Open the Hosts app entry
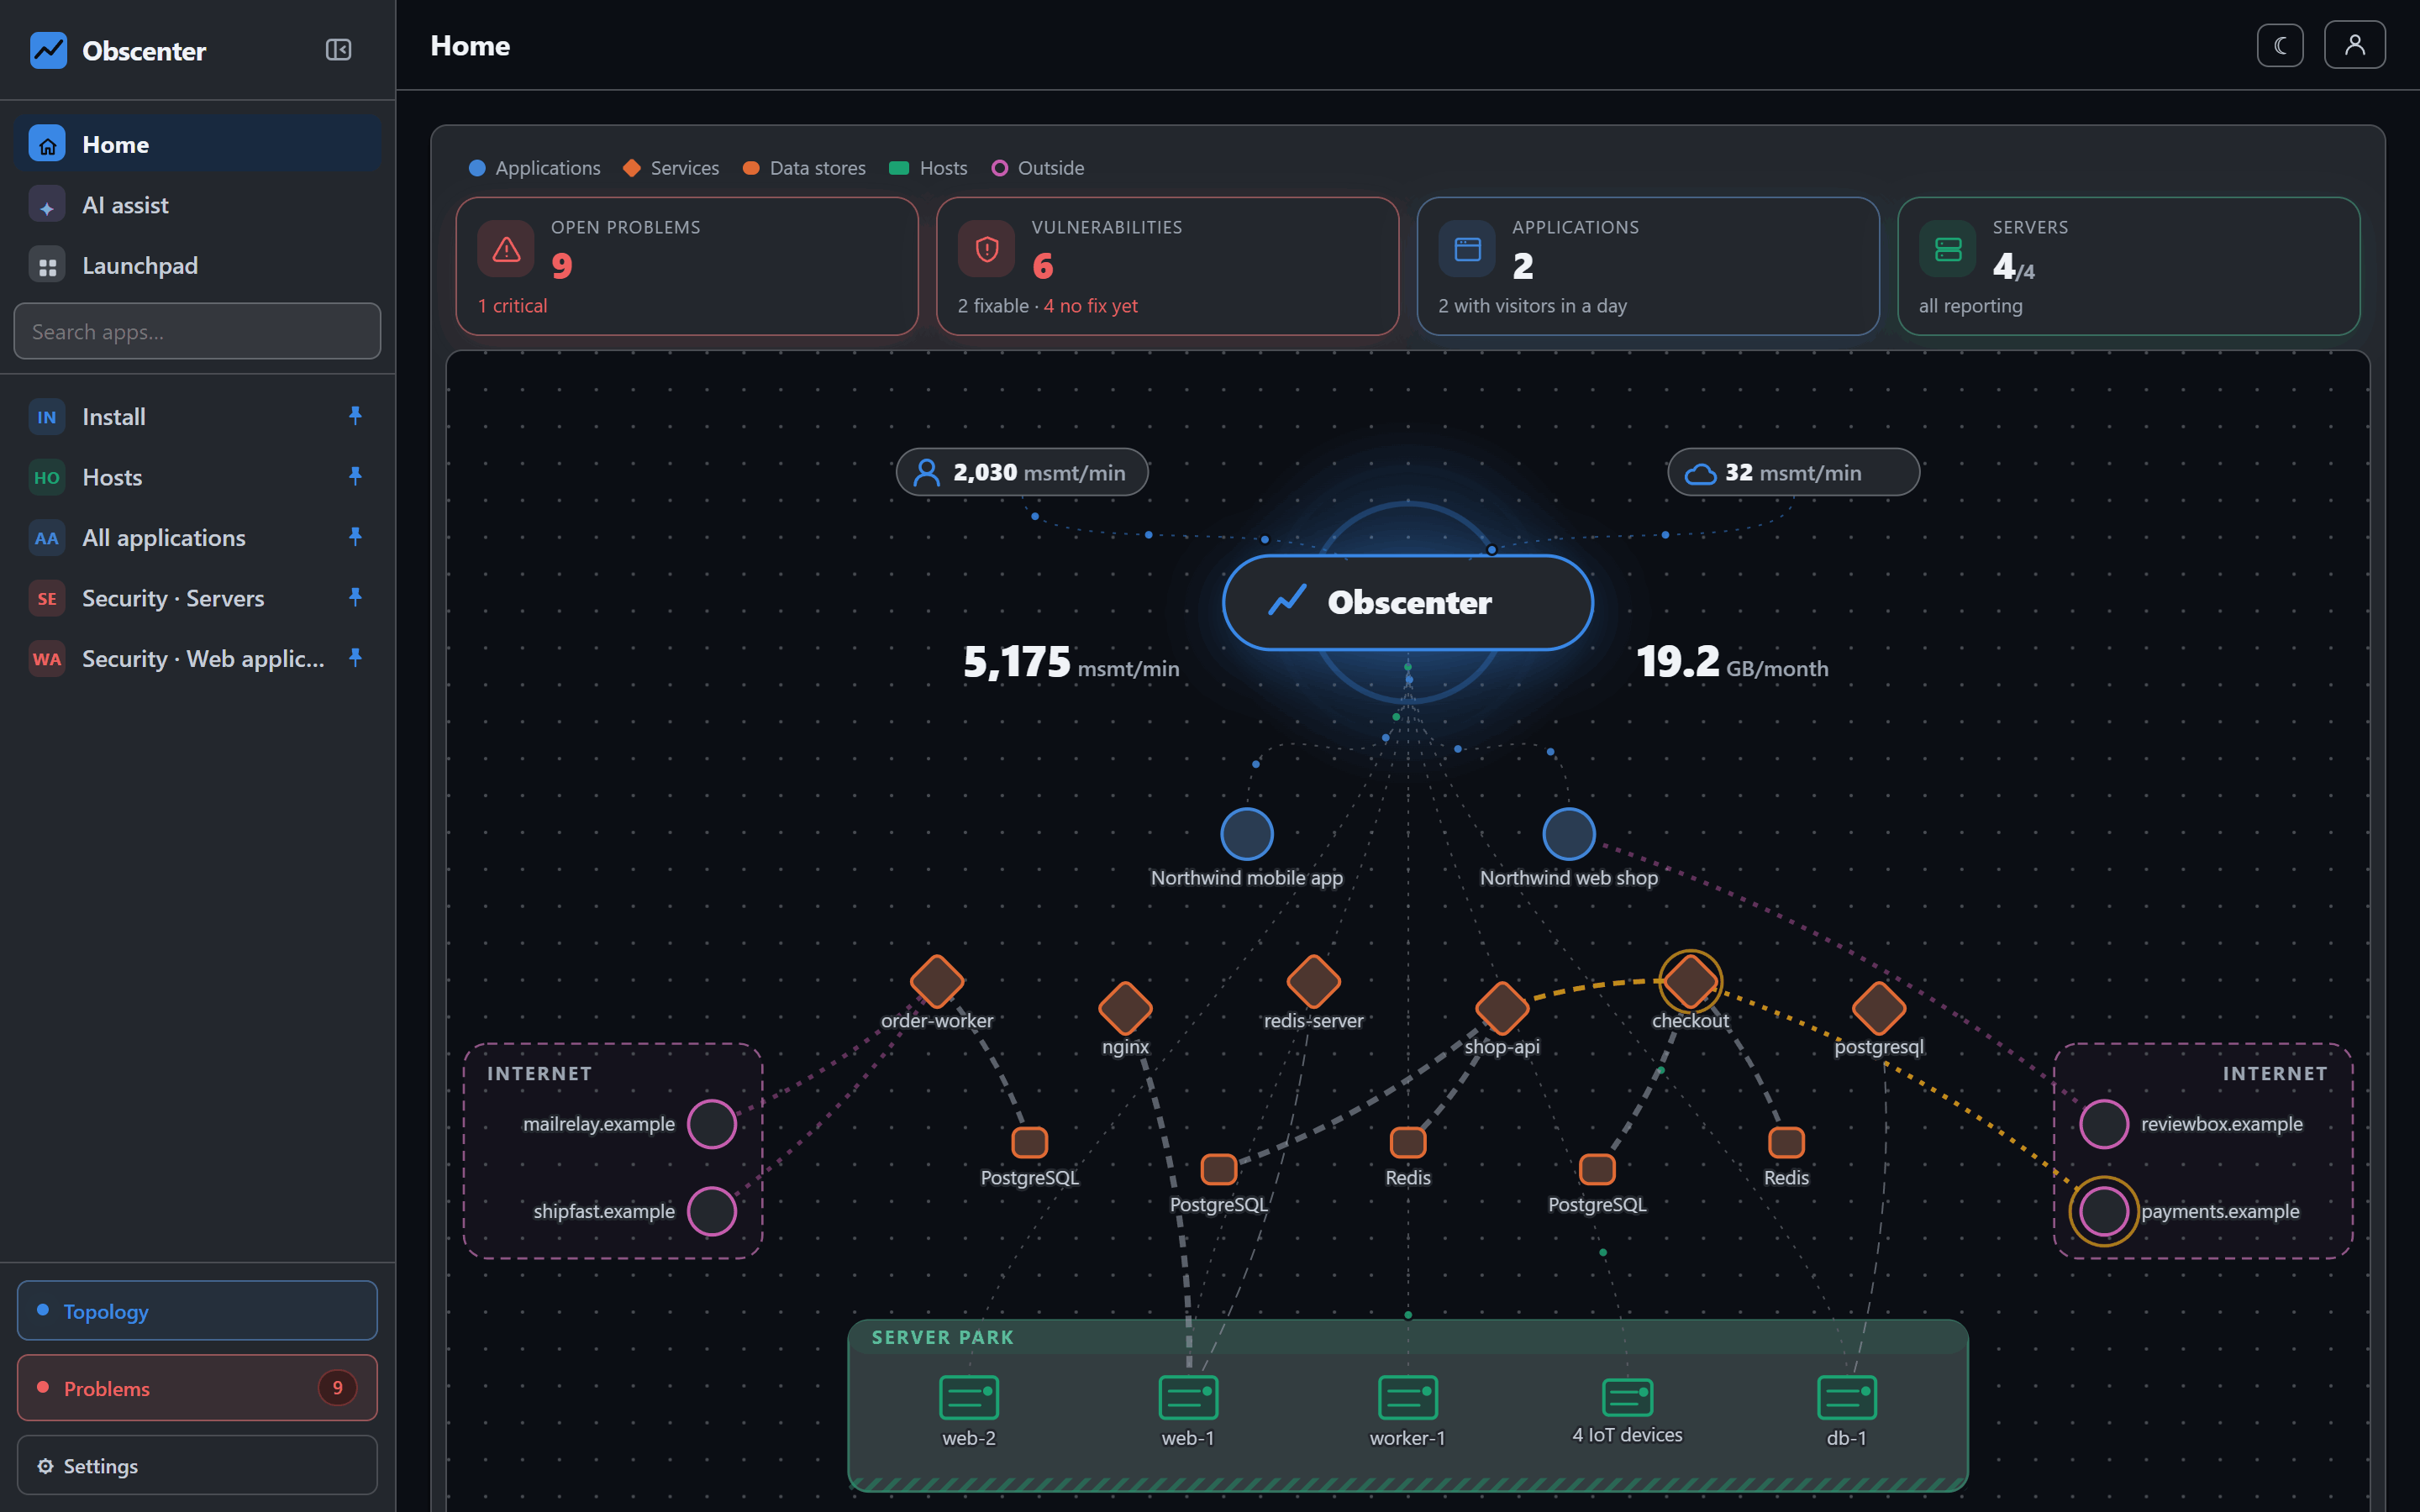Image resolution: width=2420 pixels, height=1512 pixels. [x=197, y=477]
